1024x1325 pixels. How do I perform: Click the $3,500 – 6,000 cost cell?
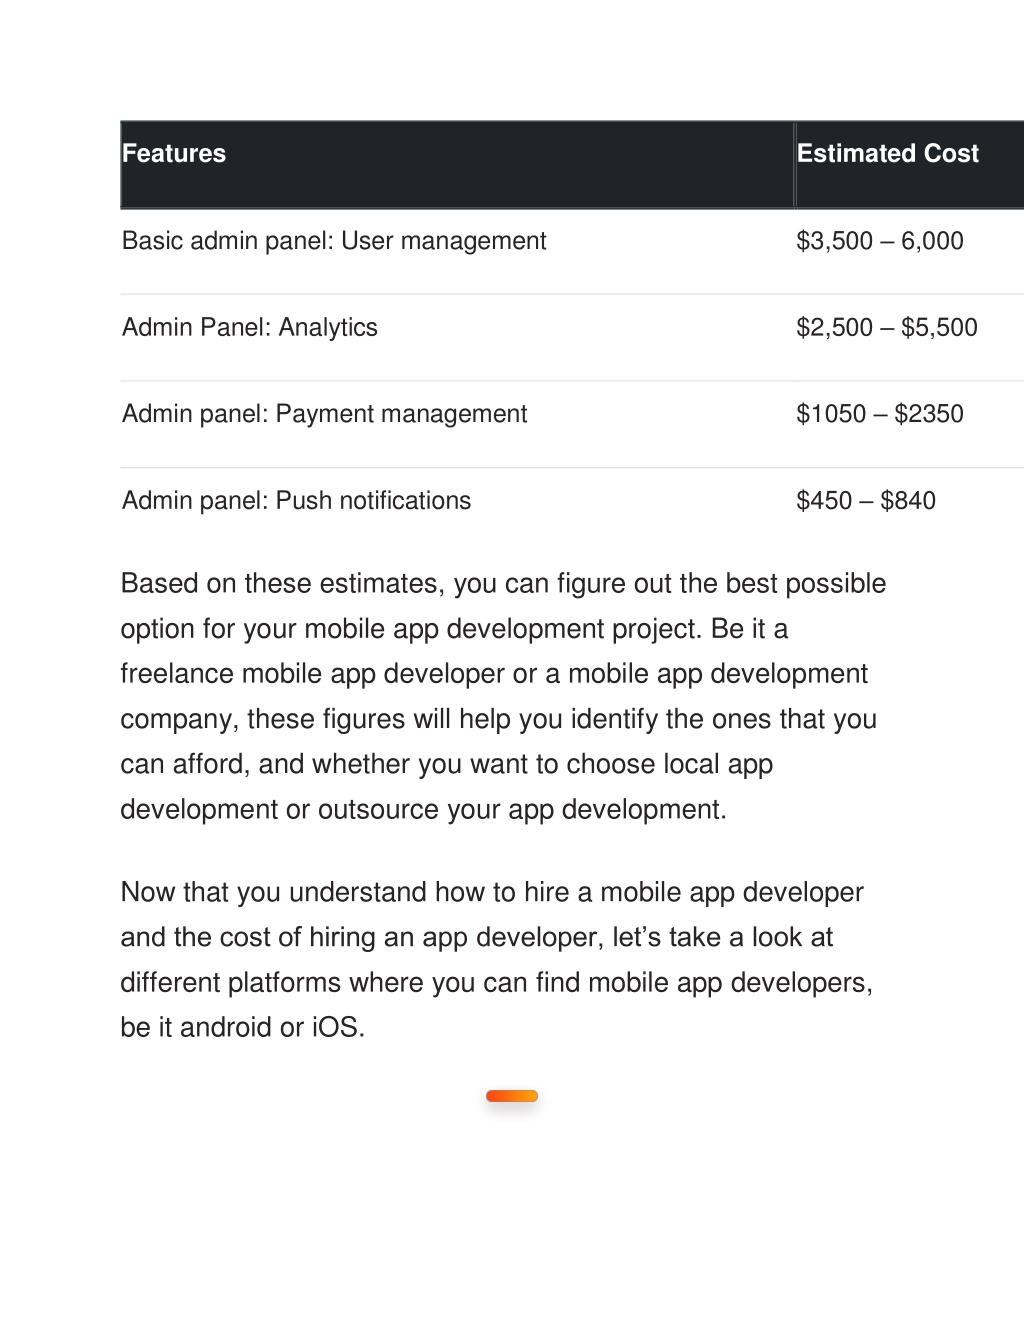coord(880,241)
